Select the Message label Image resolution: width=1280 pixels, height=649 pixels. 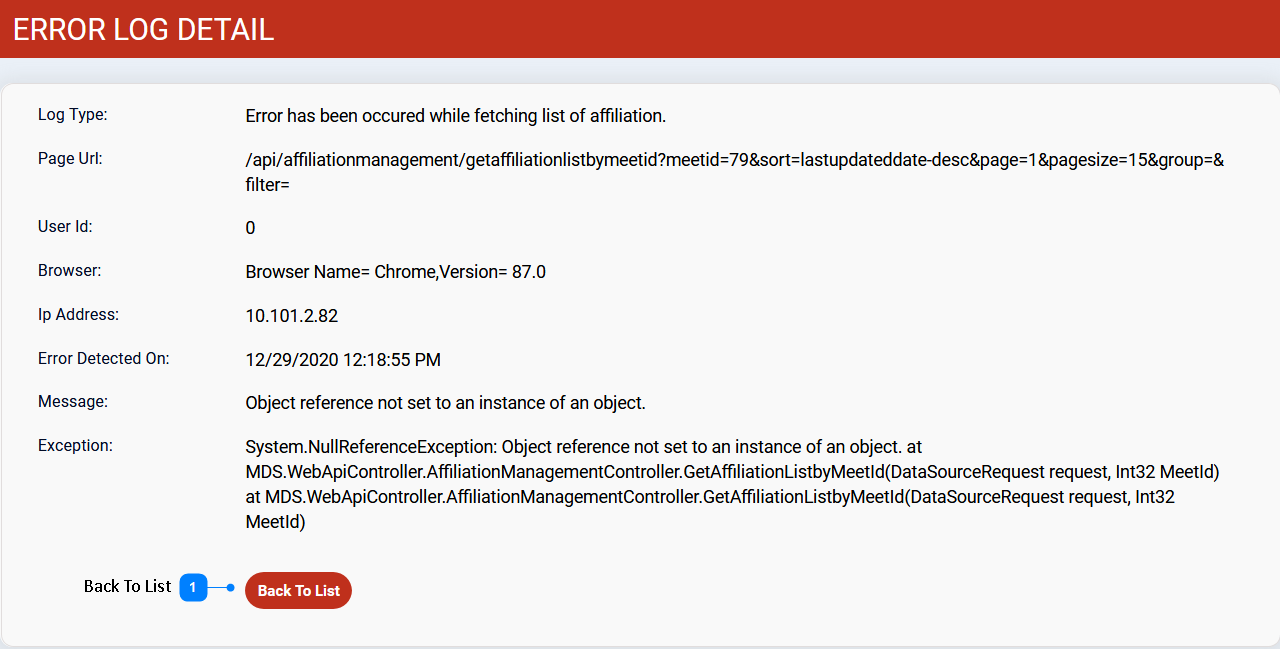pos(73,401)
